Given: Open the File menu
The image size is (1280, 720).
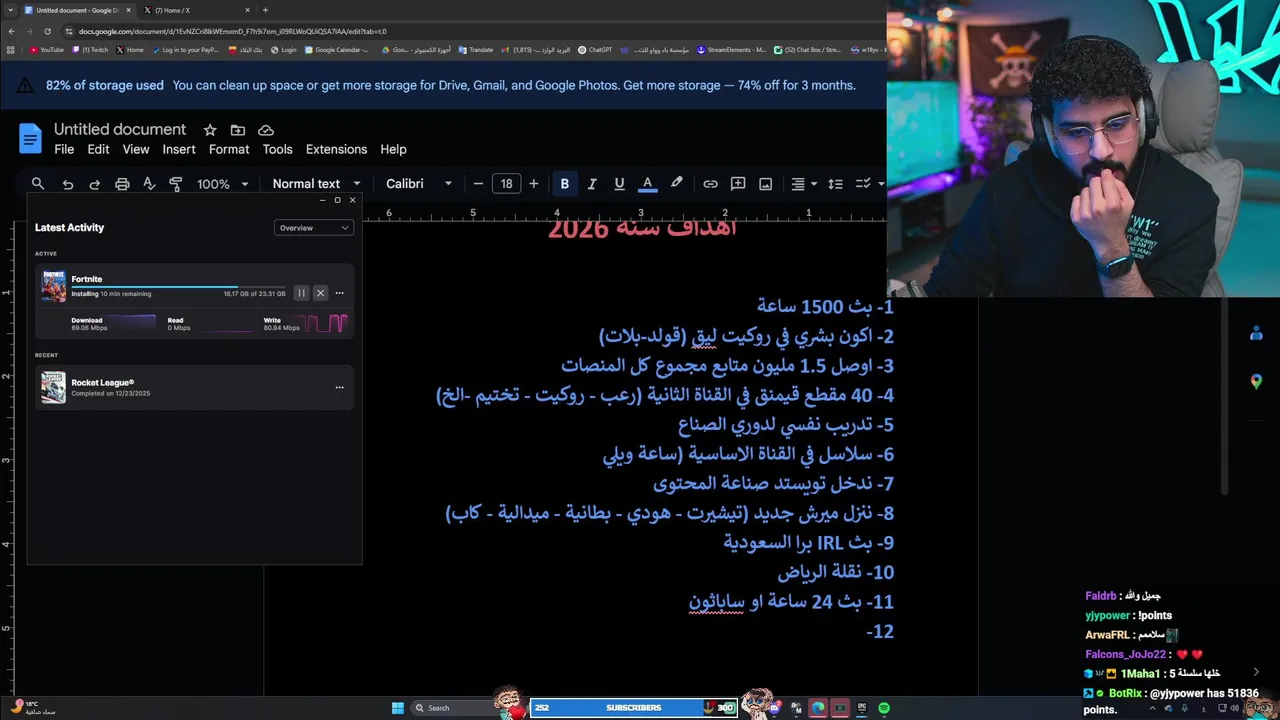Looking at the screenshot, I should 64,149.
